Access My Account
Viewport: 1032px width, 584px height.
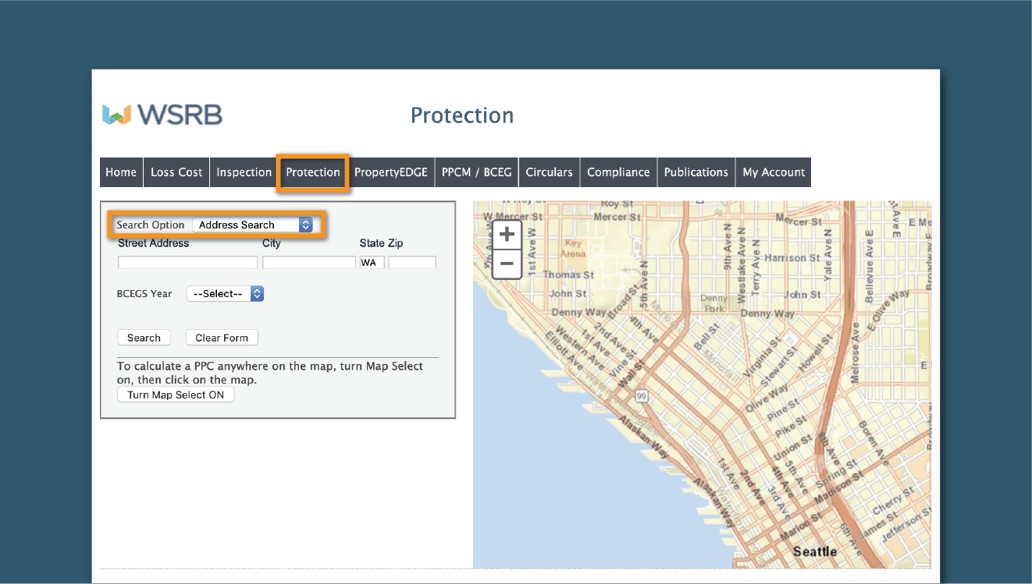[x=773, y=171]
